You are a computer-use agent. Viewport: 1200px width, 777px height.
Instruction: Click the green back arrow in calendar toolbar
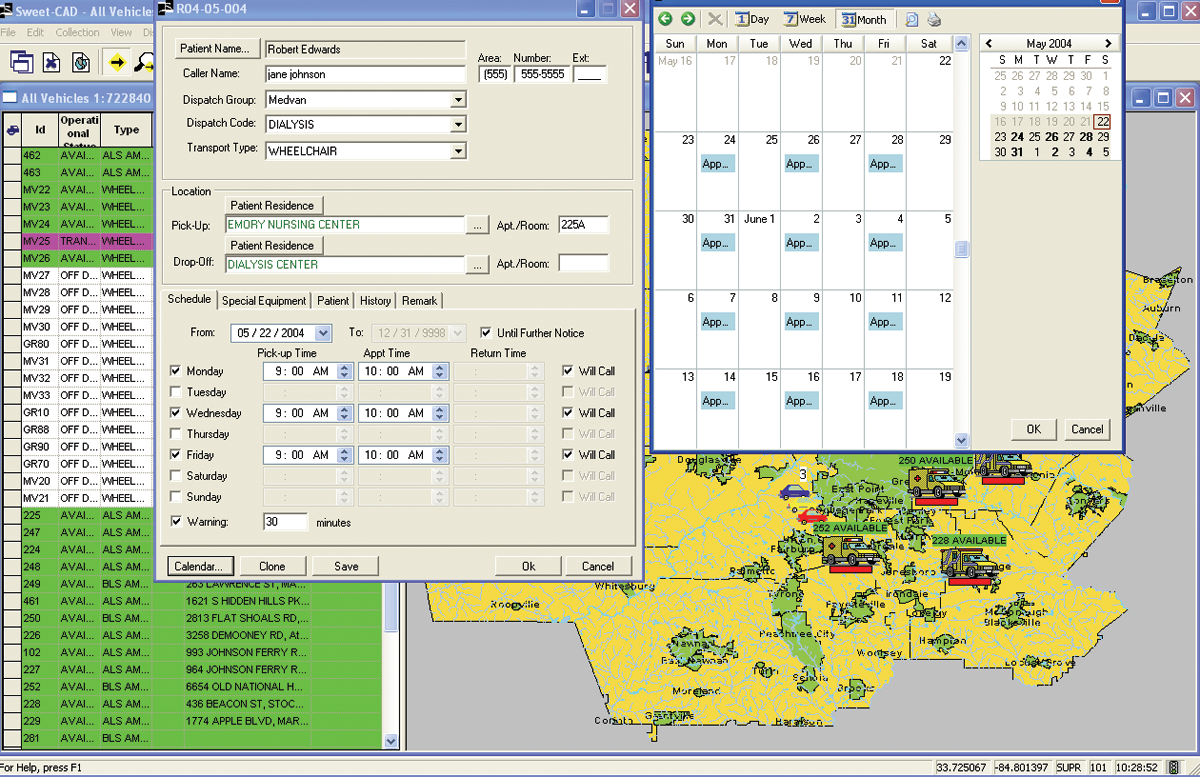coord(665,19)
